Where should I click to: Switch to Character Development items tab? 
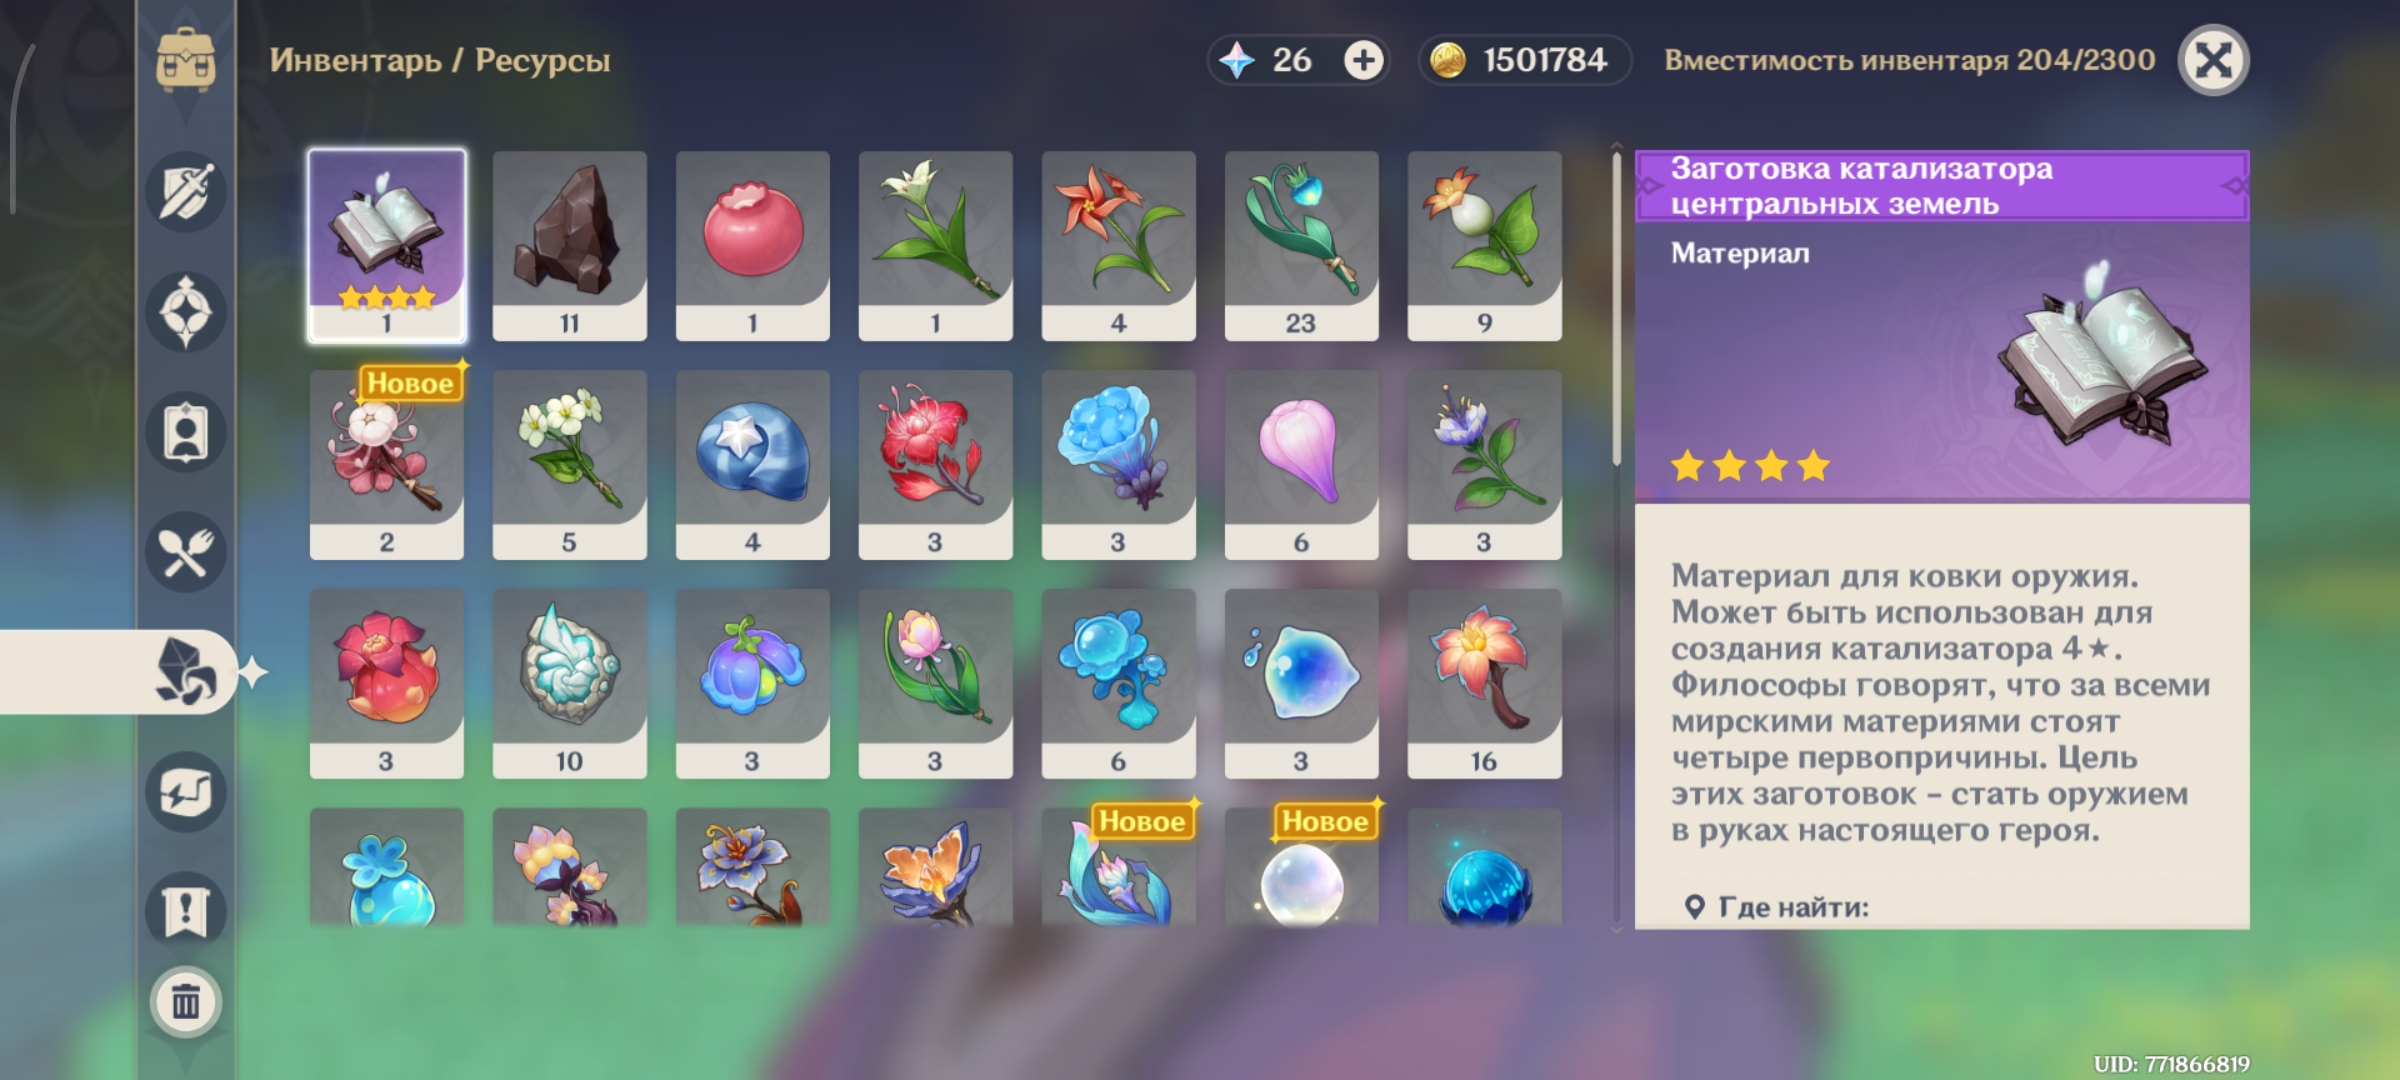[x=186, y=432]
